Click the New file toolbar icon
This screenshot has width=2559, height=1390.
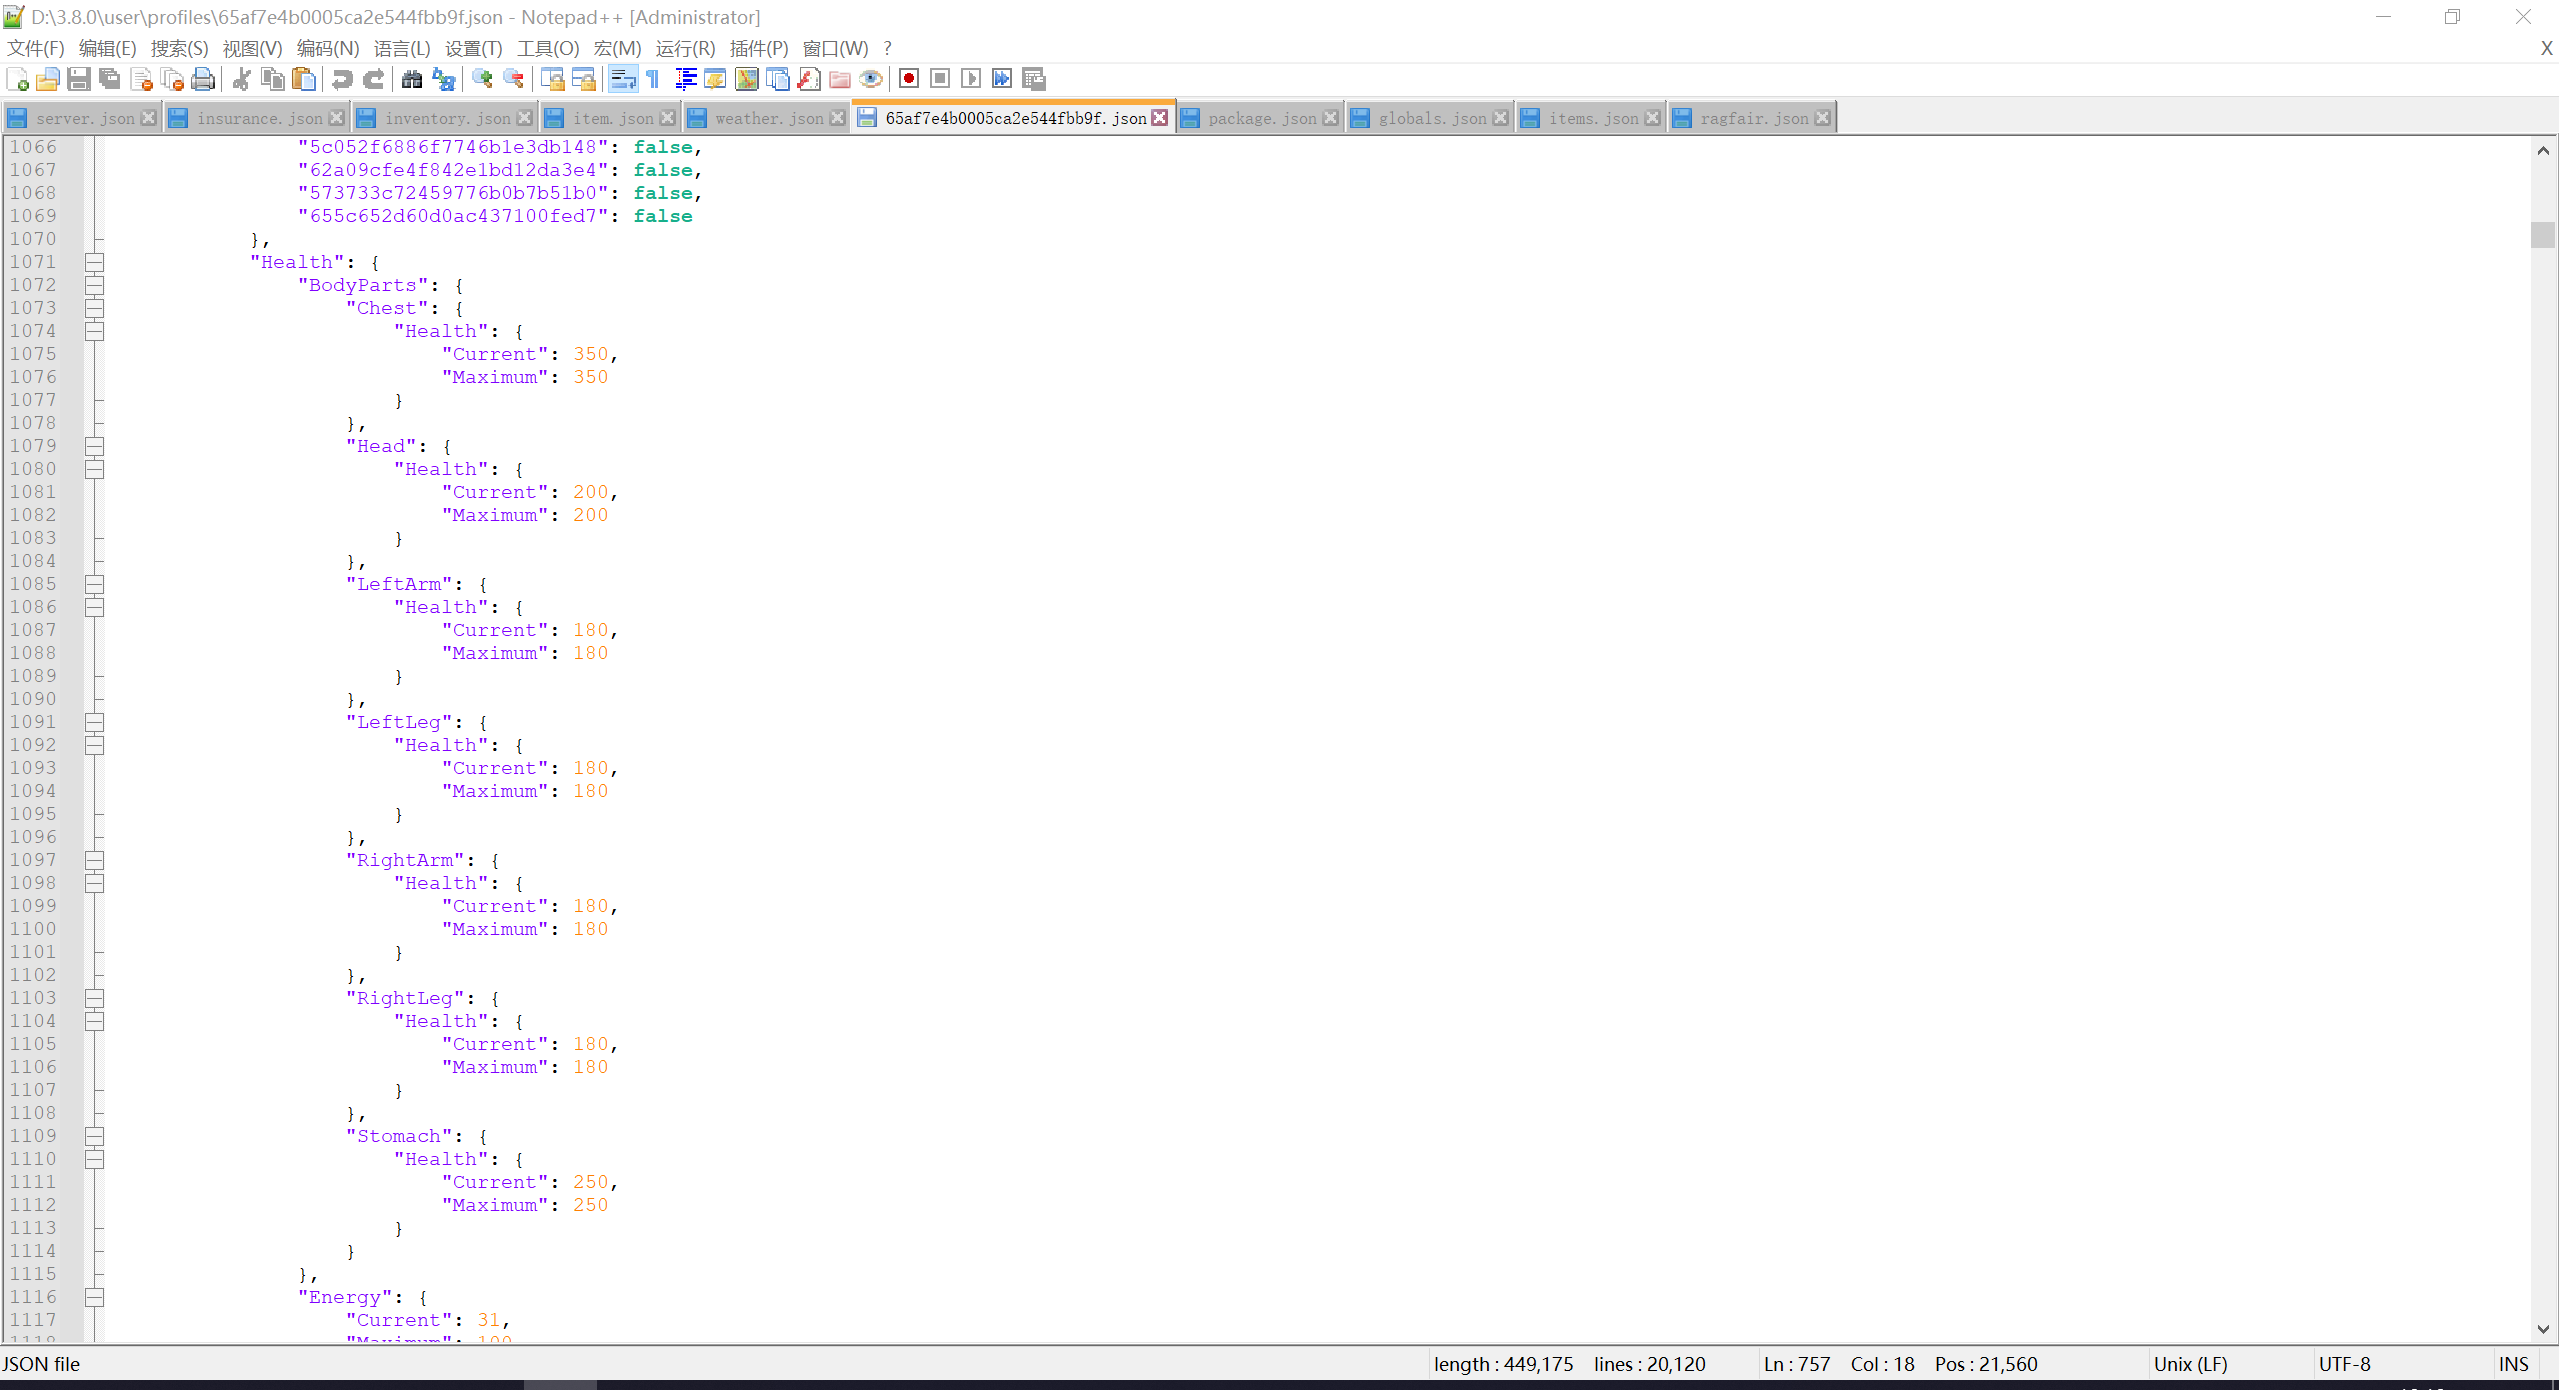click(x=17, y=79)
